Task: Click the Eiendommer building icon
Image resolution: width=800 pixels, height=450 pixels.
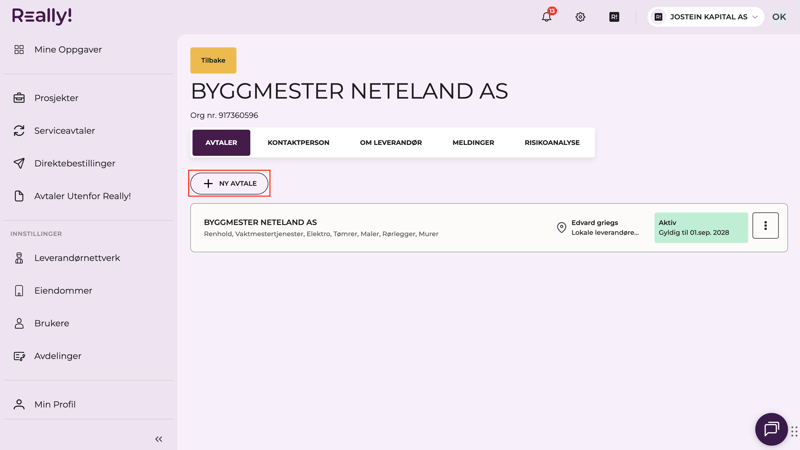Action: (19, 290)
